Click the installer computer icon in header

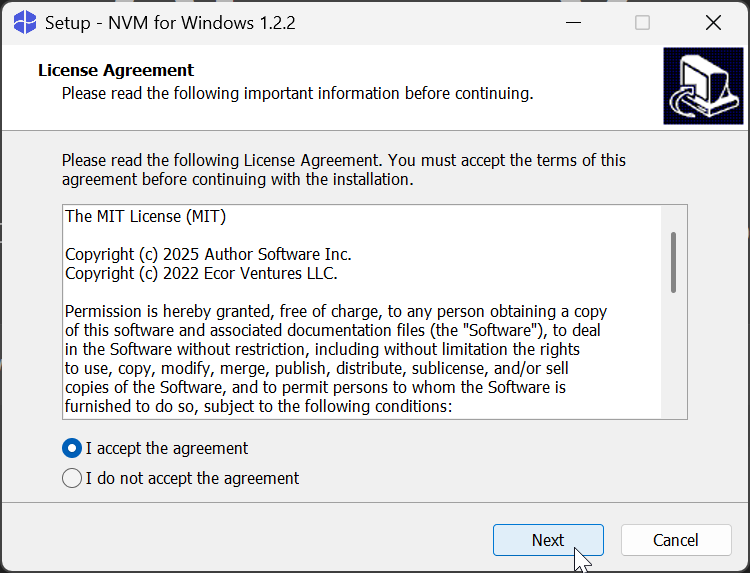pyautogui.click(x=703, y=87)
